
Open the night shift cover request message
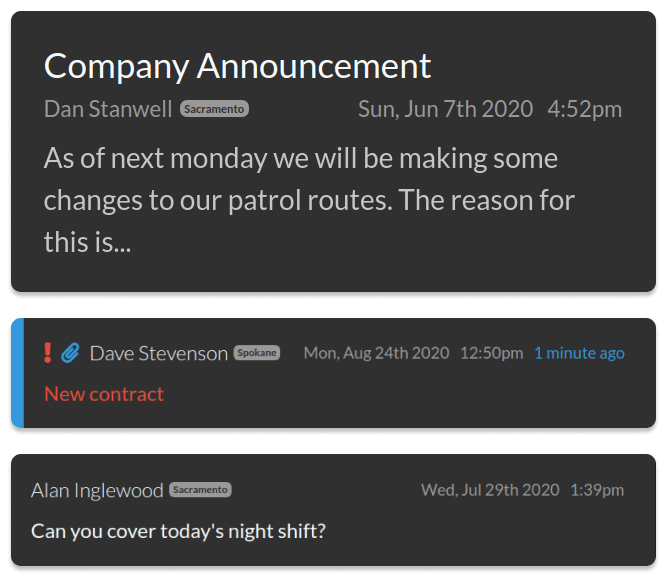pos(178,530)
